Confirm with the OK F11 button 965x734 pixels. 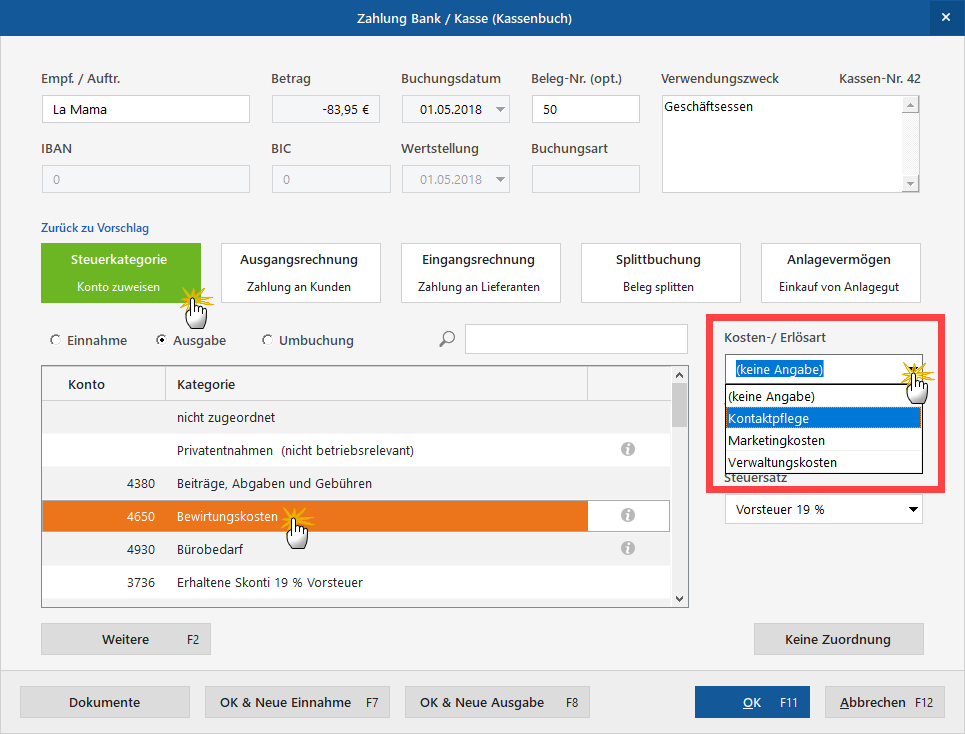click(752, 702)
